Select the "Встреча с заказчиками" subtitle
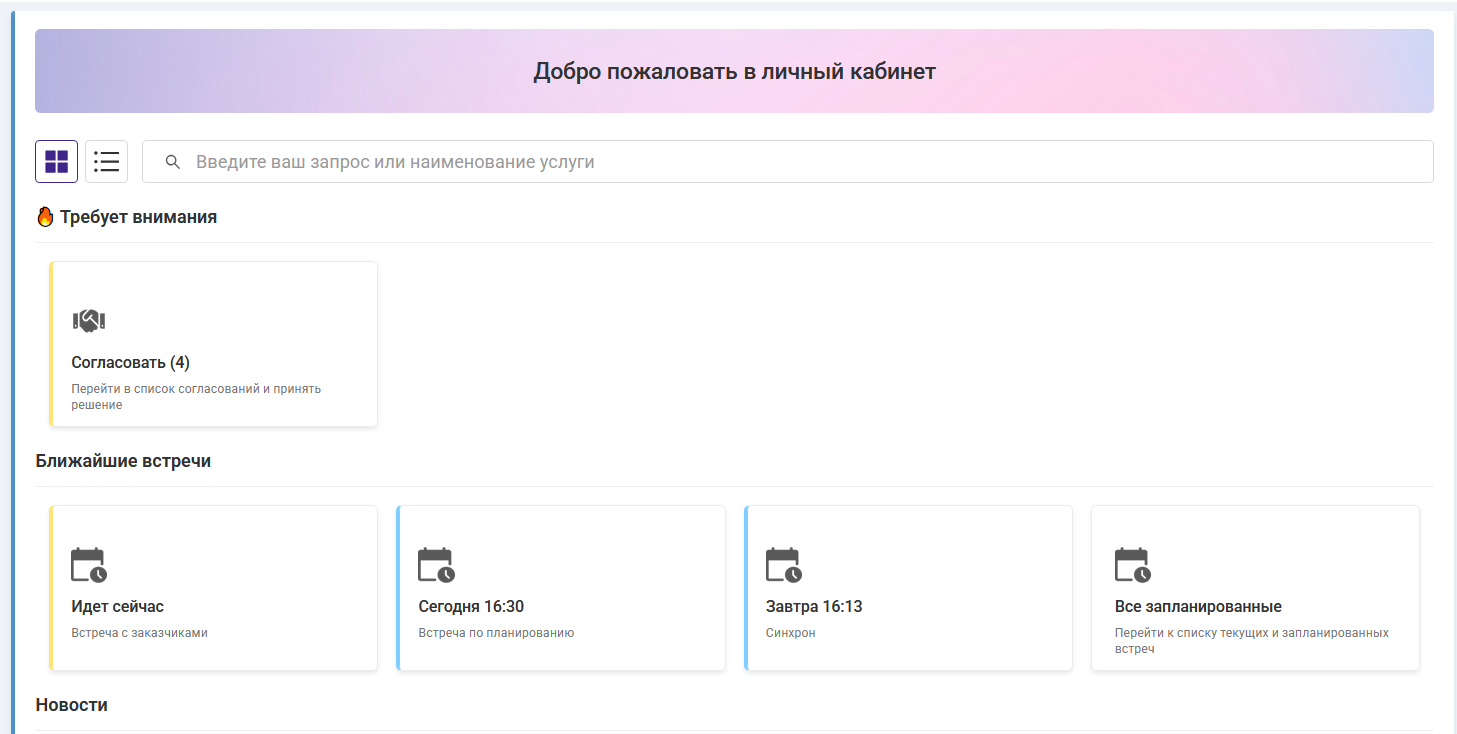The image size is (1457, 734). [x=139, y=633]
